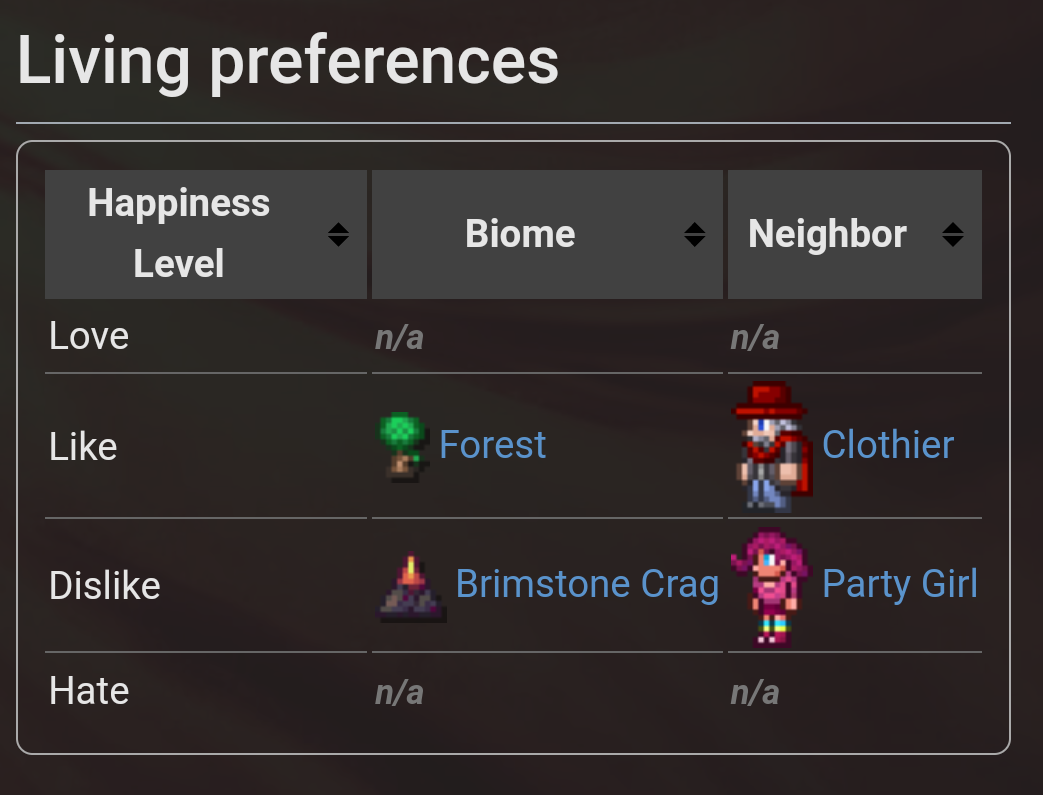Click the Living preferences heading
Screen dimensions: 1043x795
click(x=288, y=62)
